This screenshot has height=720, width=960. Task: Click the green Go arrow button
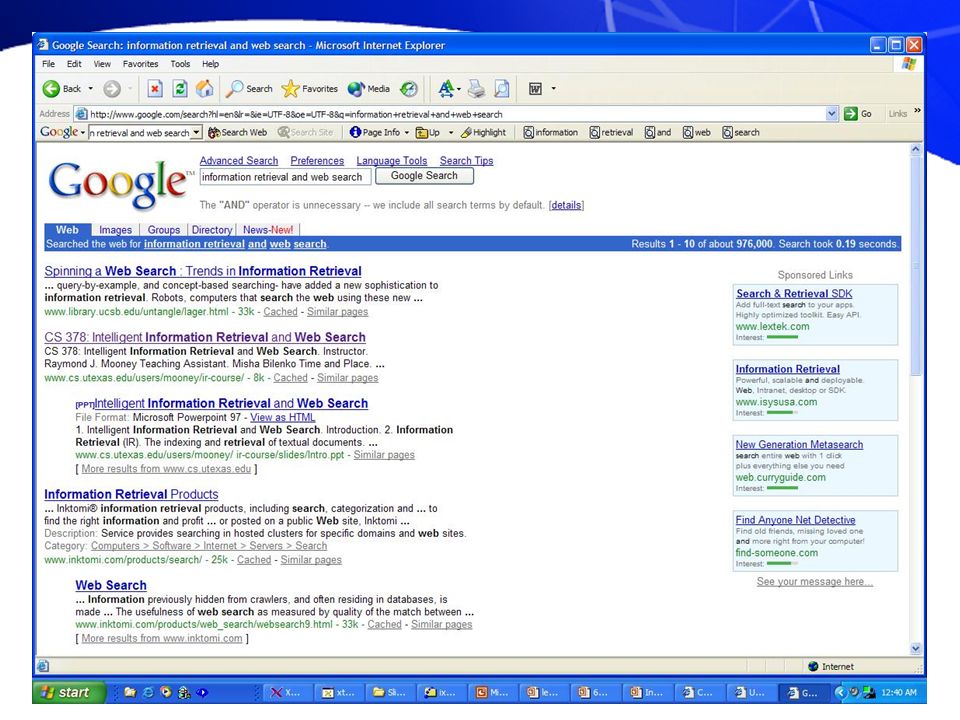[850, 114]
